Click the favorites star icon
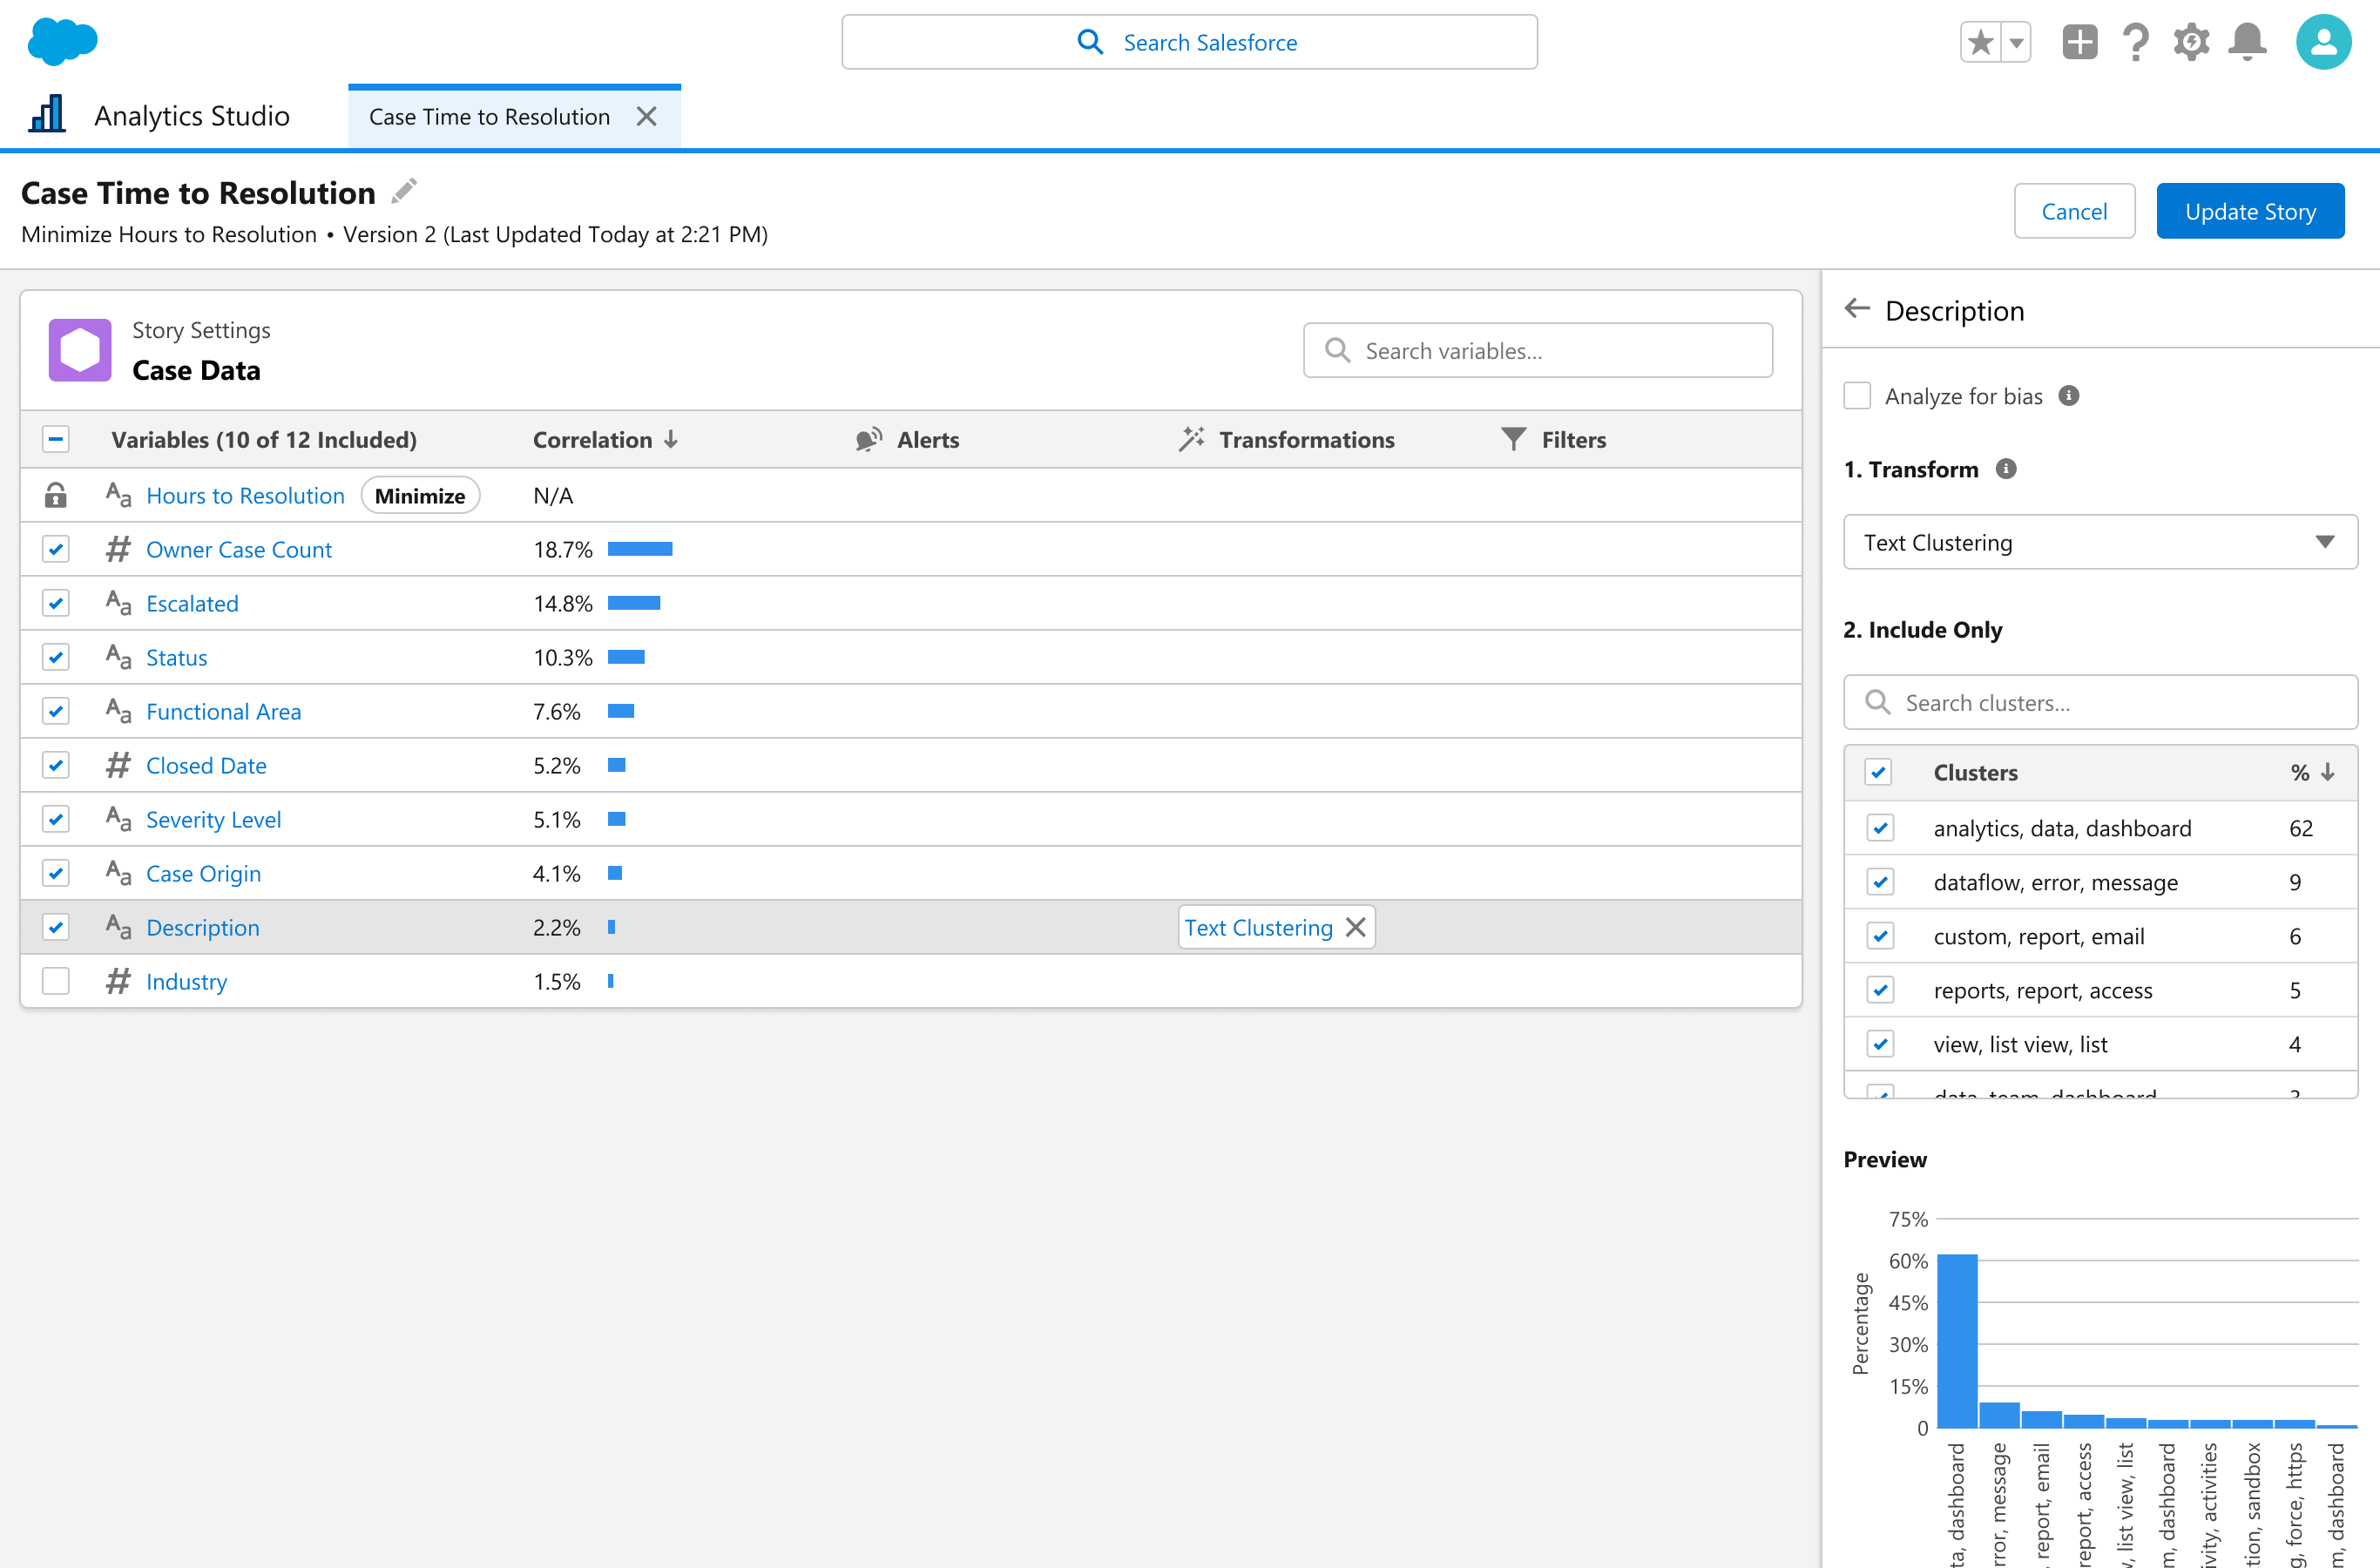2380x1568 pixels. pyautogui.click(x=1980, y=42)
